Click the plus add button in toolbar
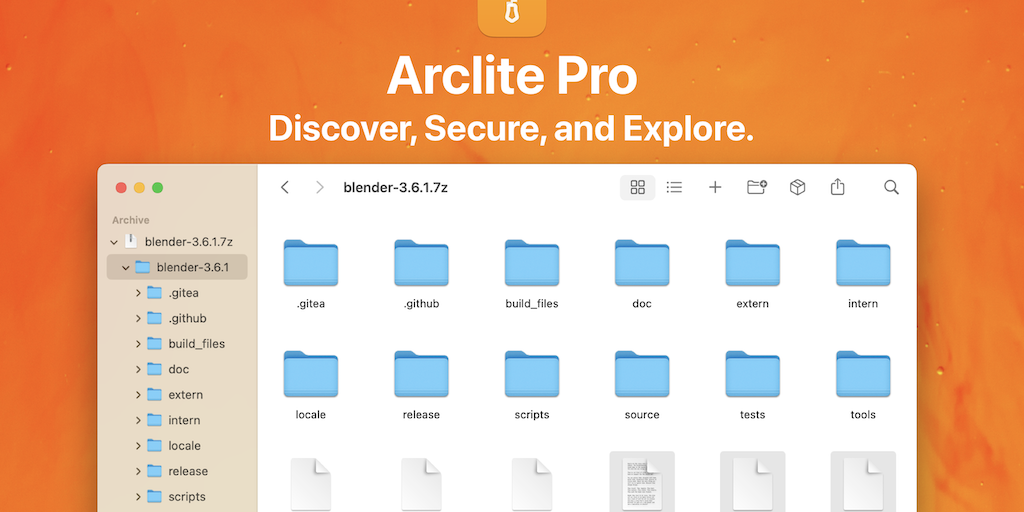Screen dimensions: 1024x512 715,187
